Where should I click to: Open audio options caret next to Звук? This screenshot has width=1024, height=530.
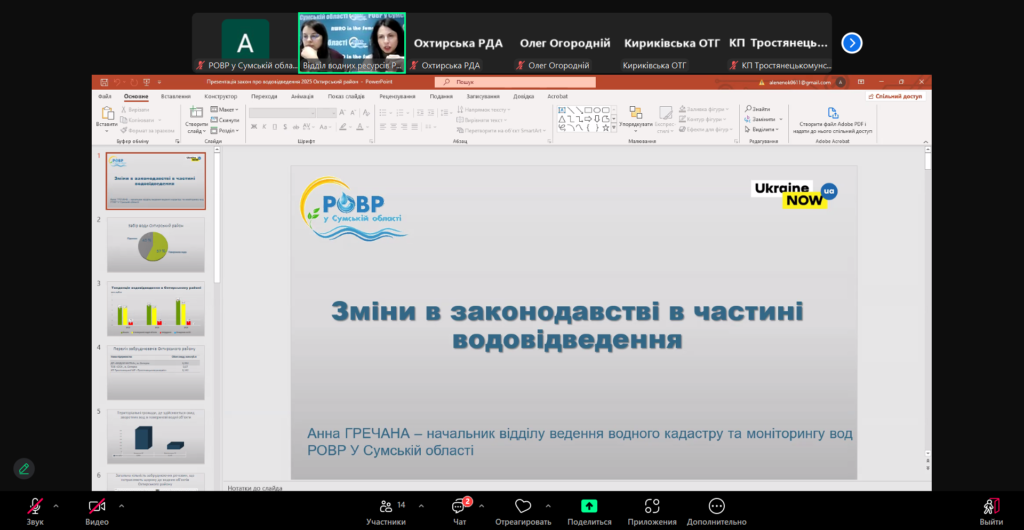pyautogui.click(x=56, y=506)
